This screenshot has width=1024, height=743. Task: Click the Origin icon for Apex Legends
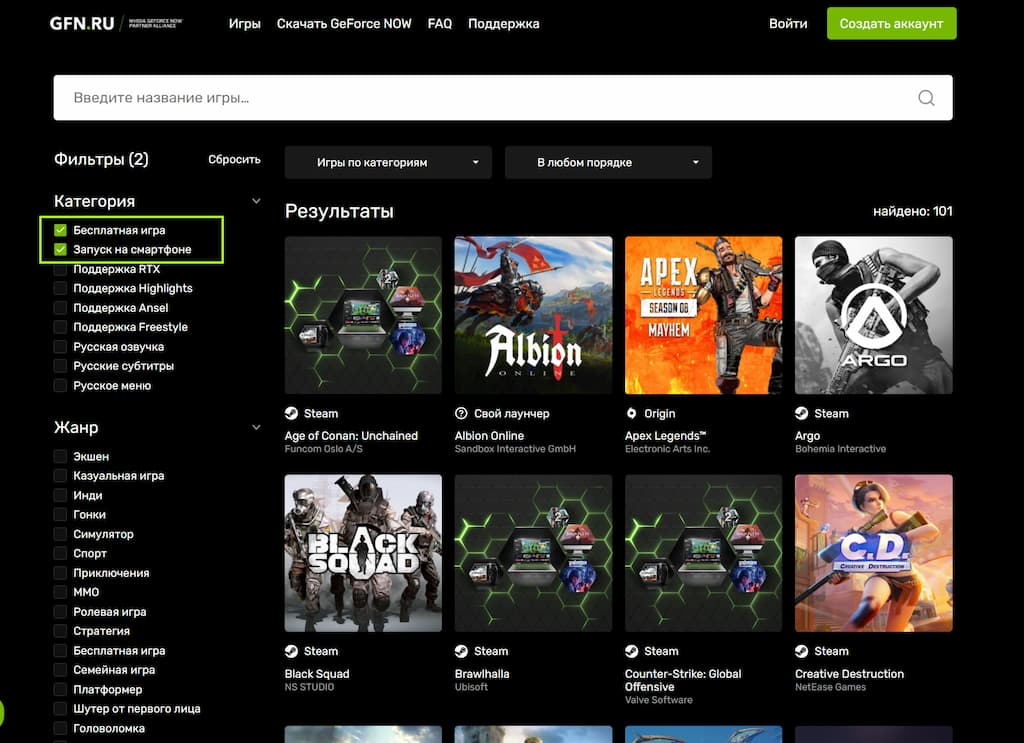click(x=632, y=413)
